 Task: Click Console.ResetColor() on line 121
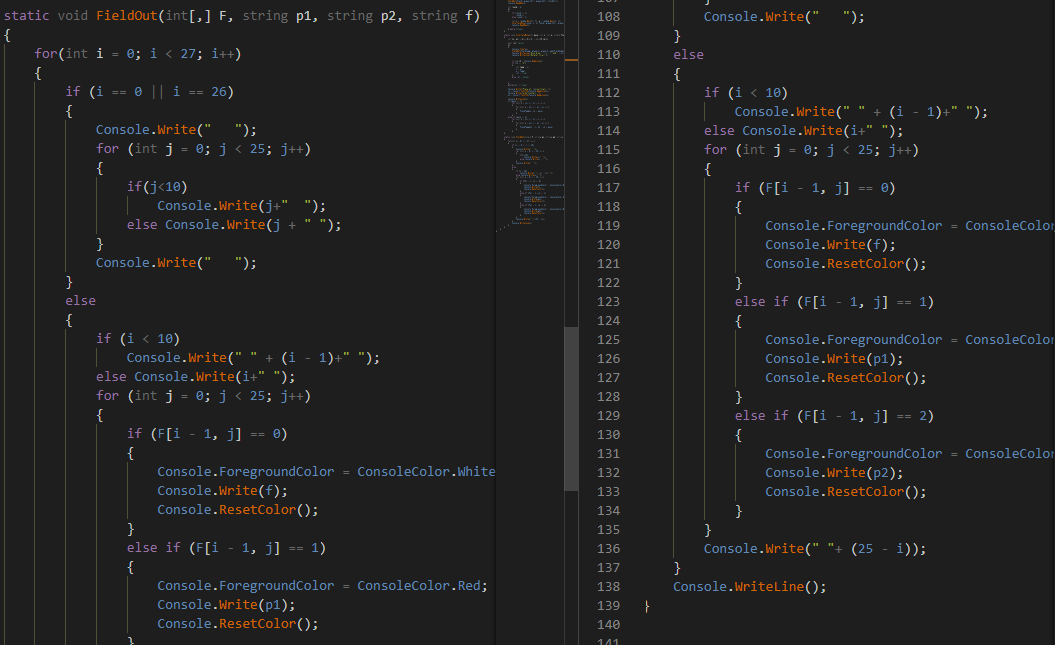(845, 263)
